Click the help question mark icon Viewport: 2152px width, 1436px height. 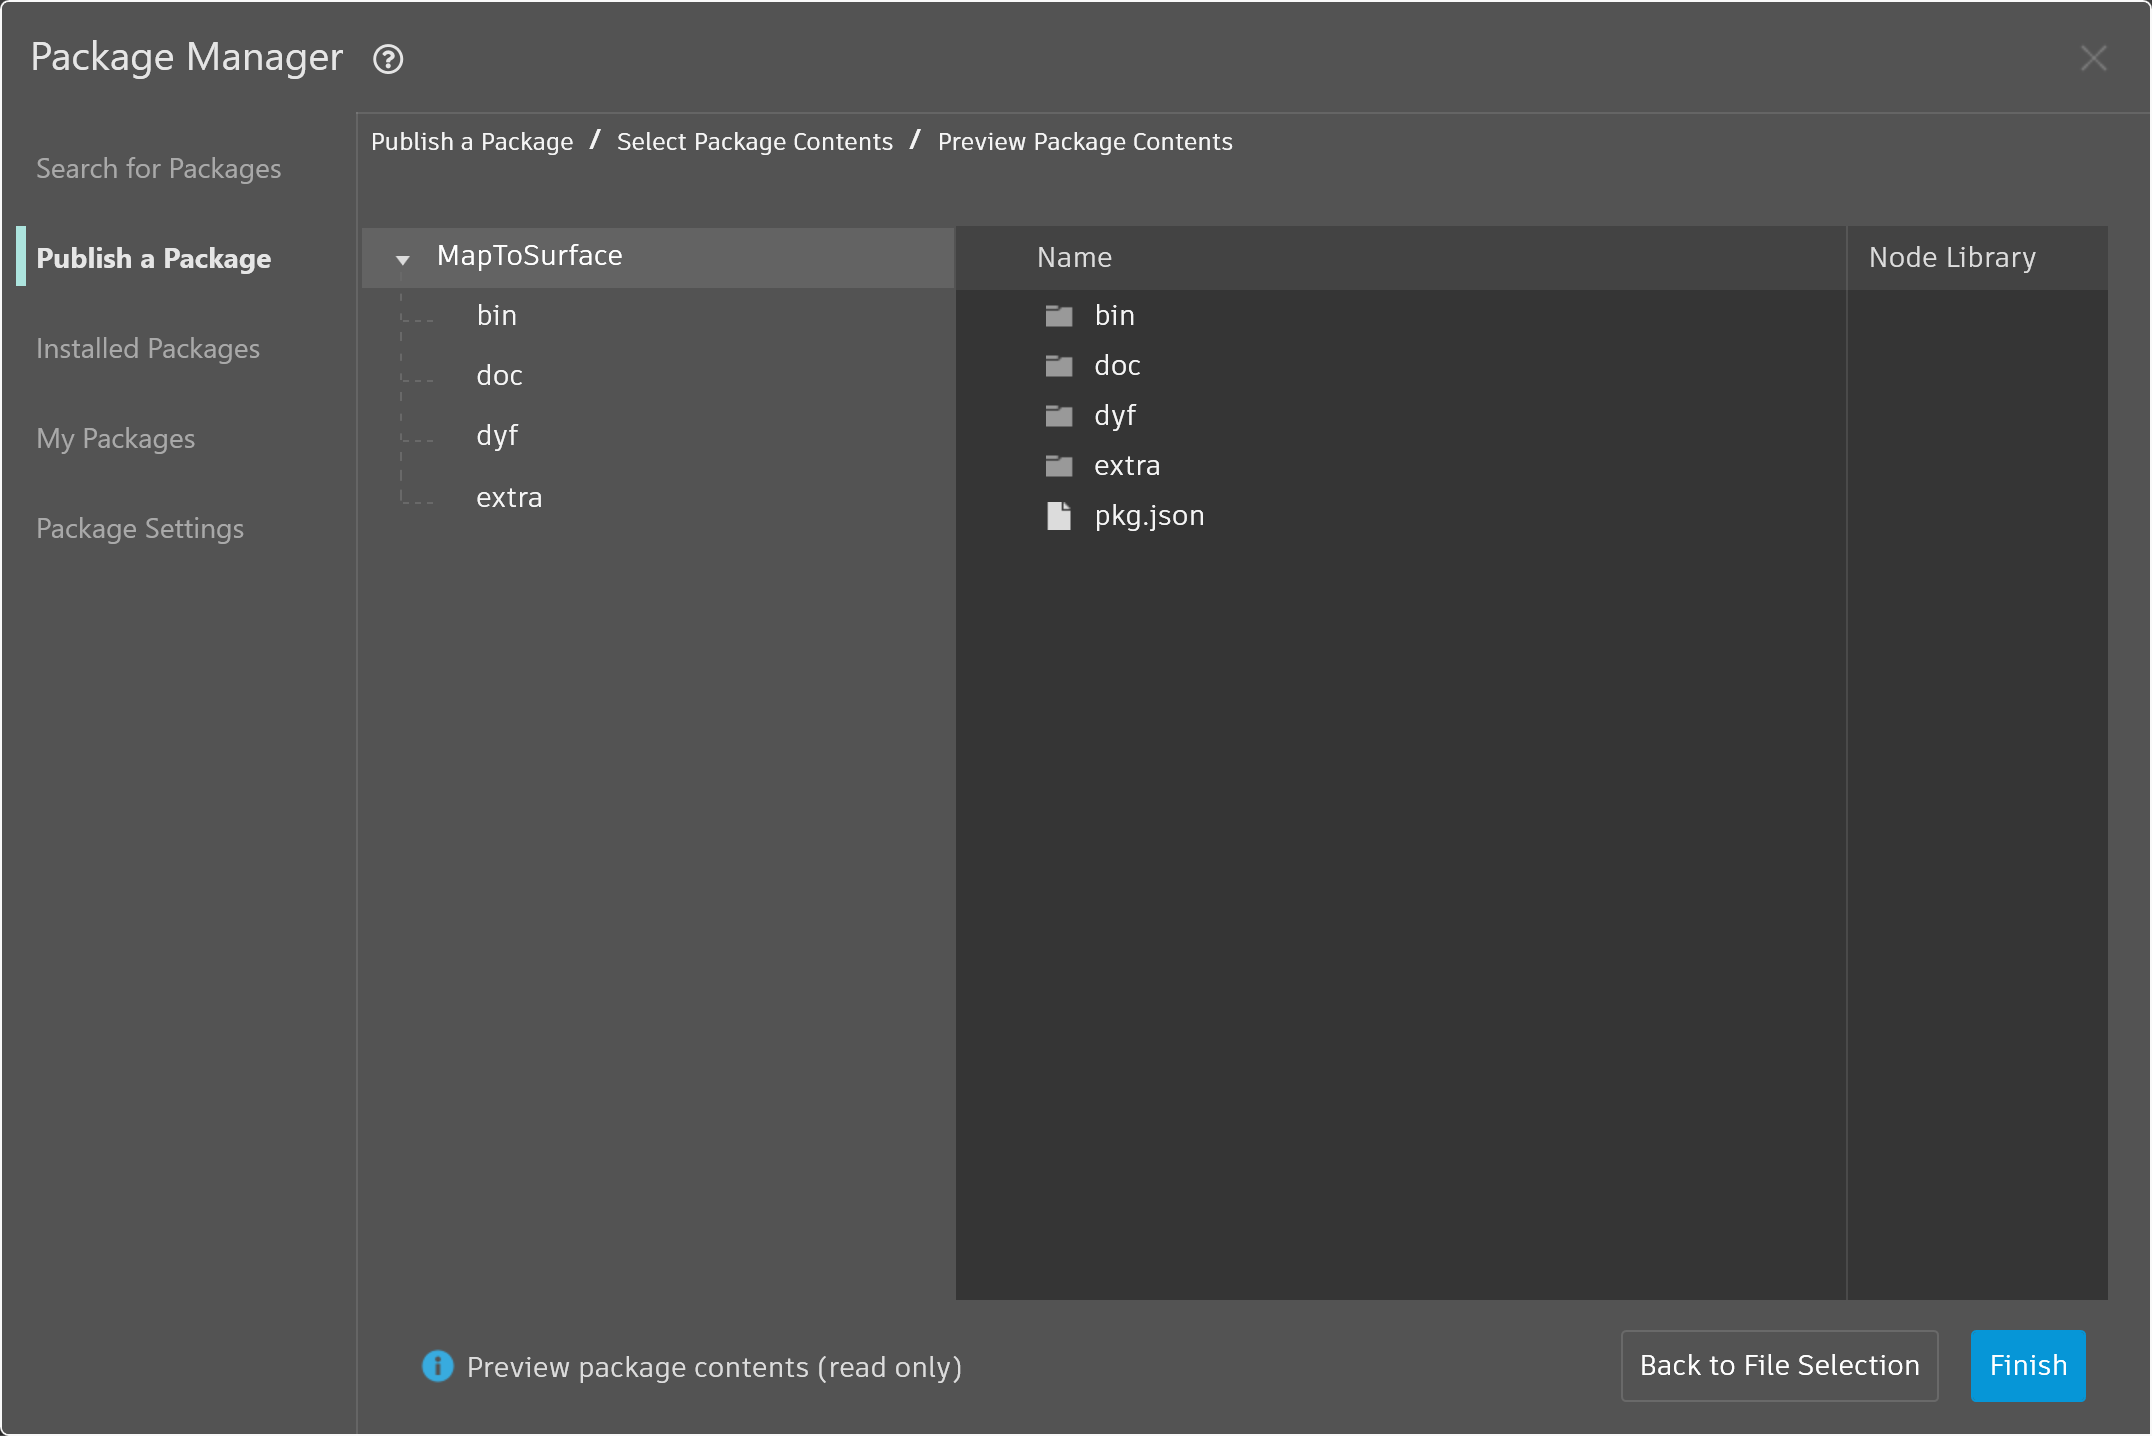click(x=388, y=60)
